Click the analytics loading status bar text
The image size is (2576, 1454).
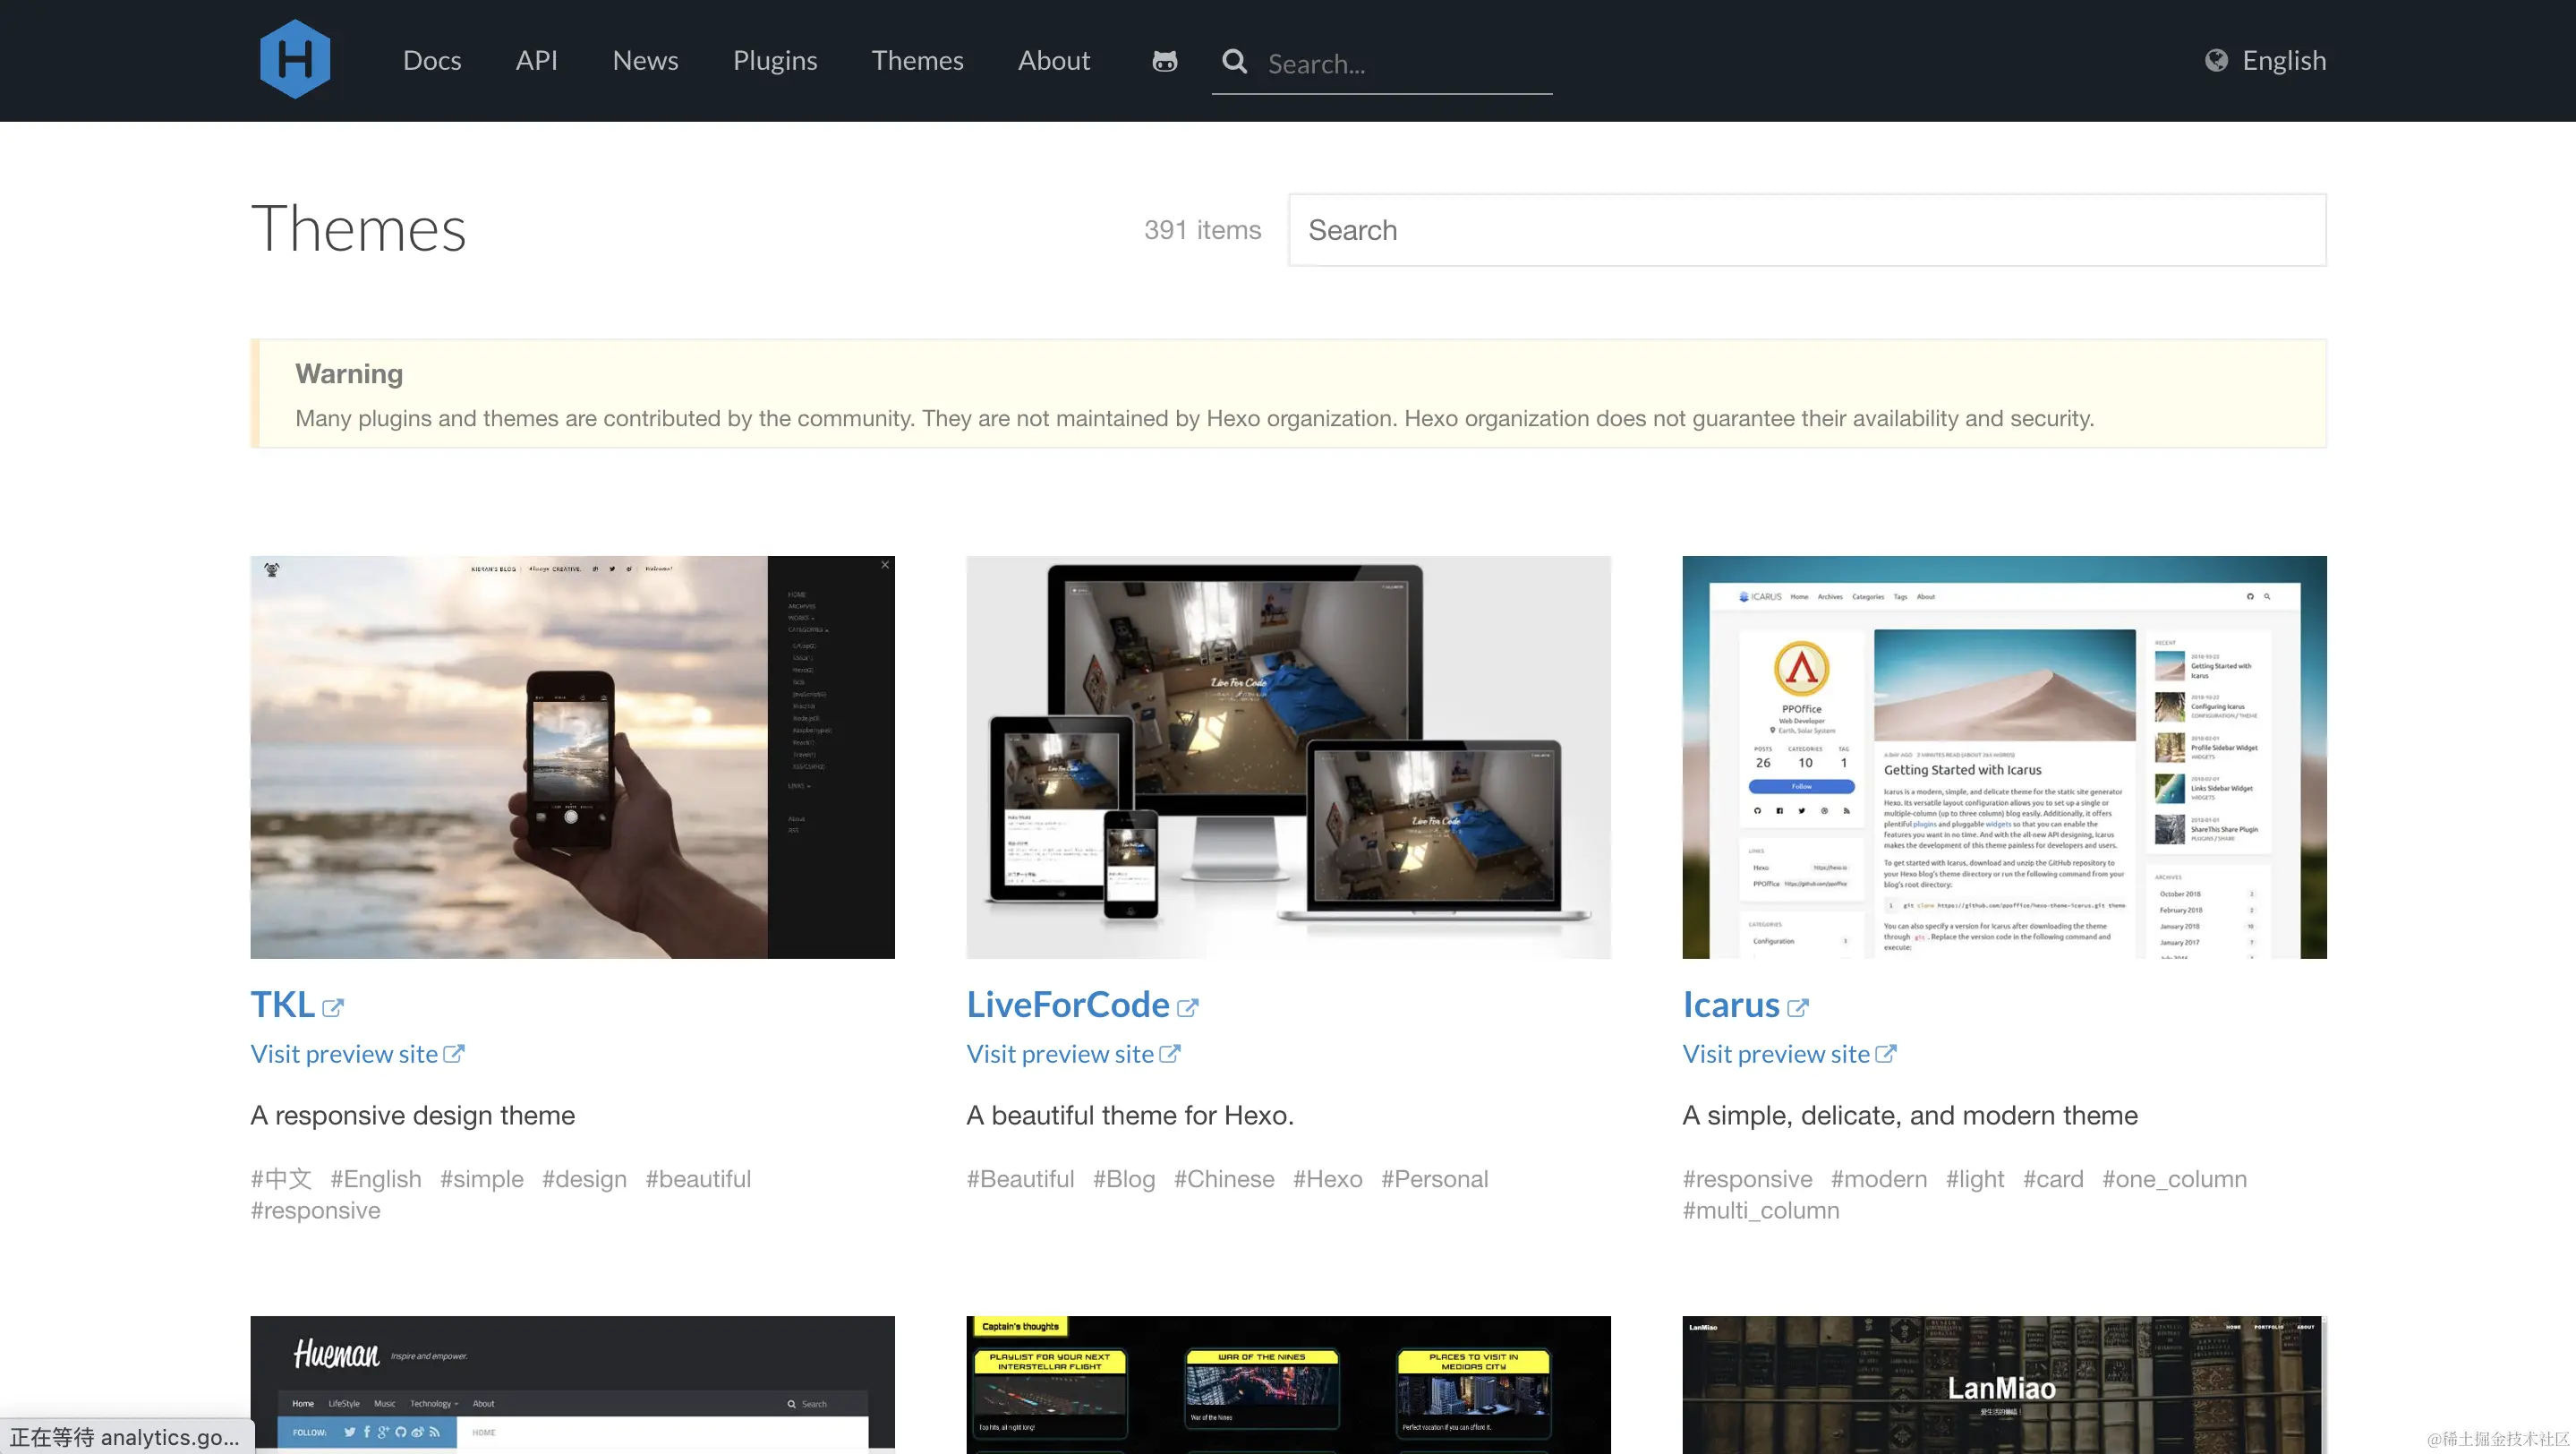pyautogui.click(x=125, y=1437)
